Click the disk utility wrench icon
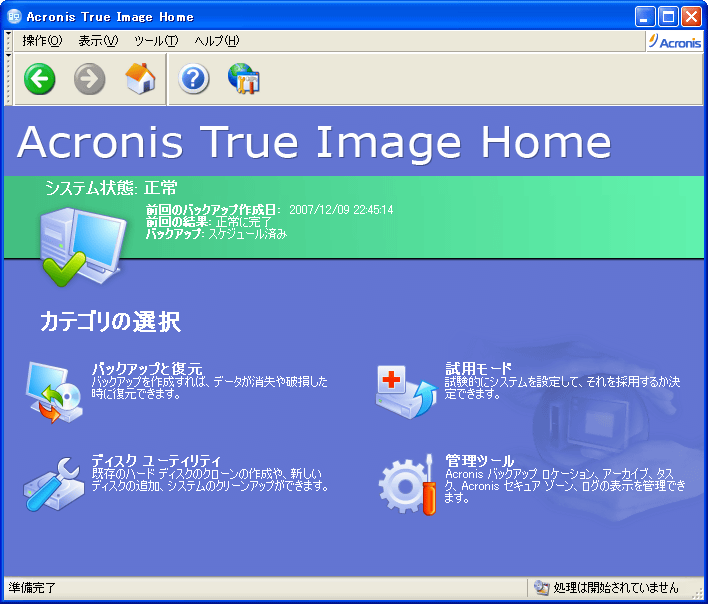The image size is (708, 604). [x=54, y=484]
